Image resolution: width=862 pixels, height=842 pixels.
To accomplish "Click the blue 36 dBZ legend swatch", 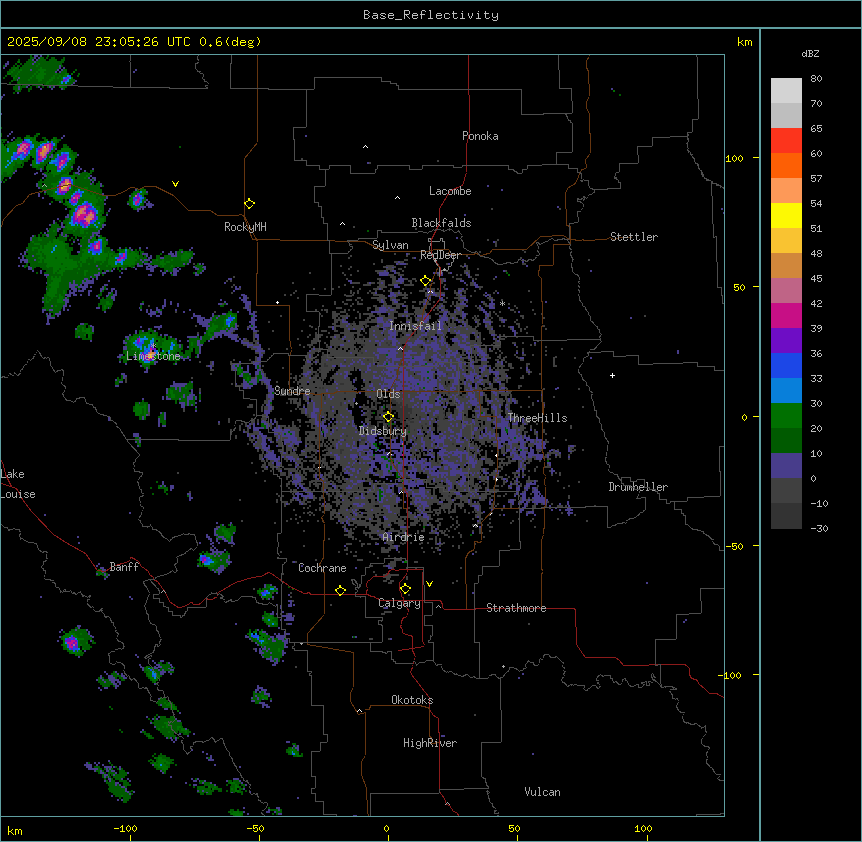I will pos(786,365).
